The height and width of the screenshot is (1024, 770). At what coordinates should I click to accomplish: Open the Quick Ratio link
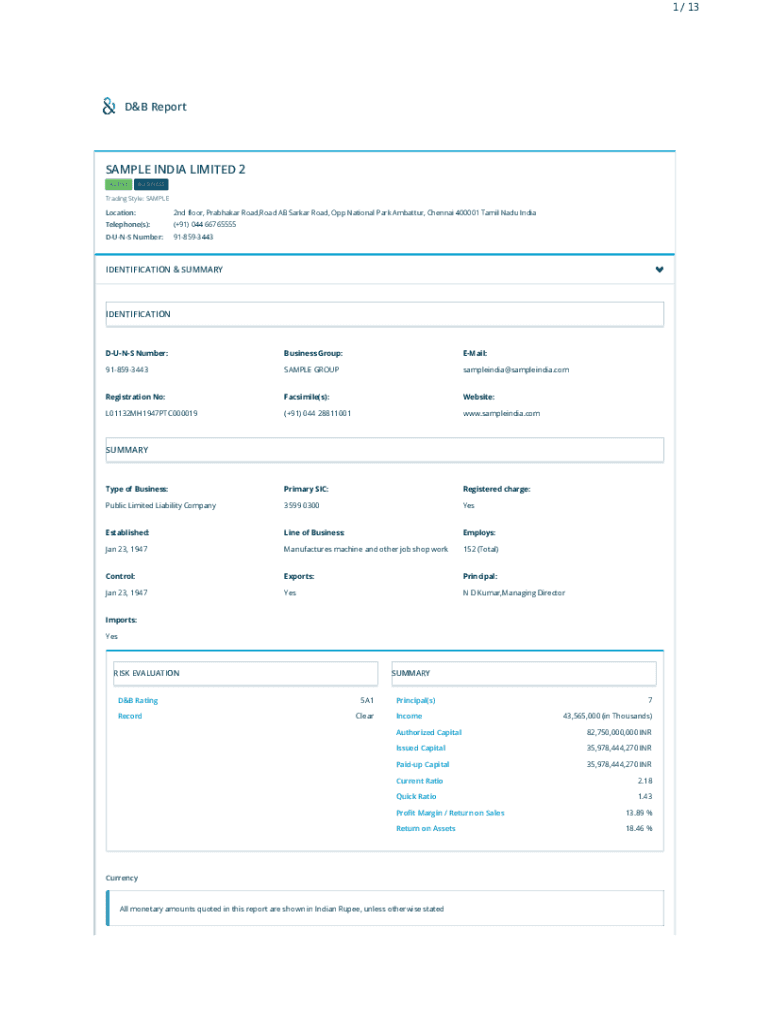click(x=416, y=797)
